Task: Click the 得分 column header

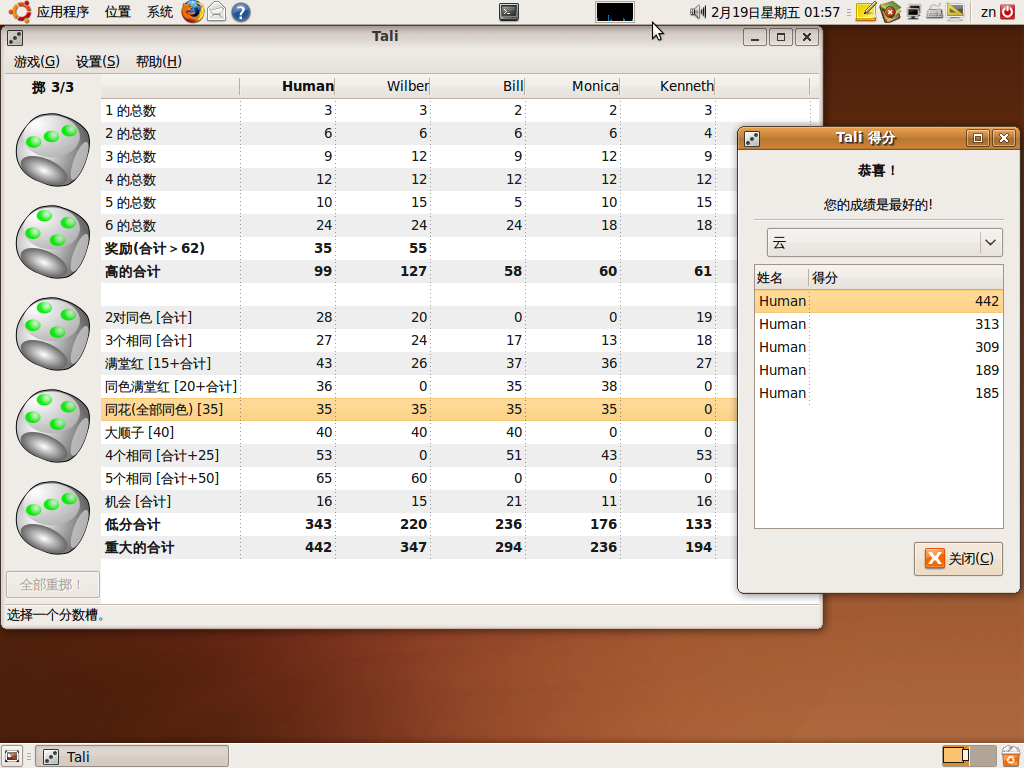Action: (905, 278)
